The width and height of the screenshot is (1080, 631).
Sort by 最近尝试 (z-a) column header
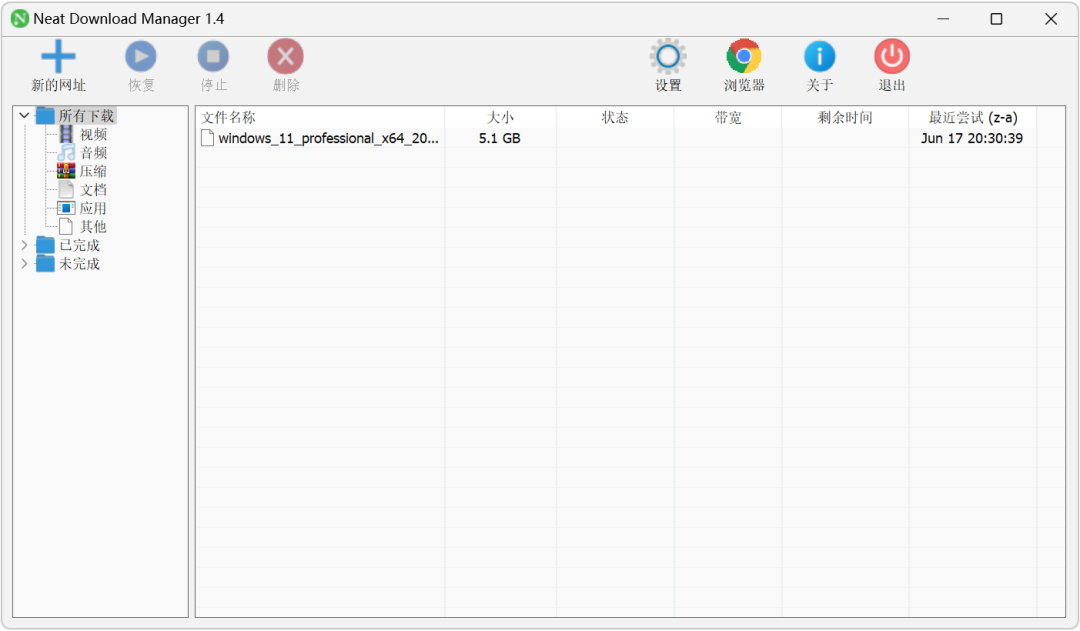(973, 118)
